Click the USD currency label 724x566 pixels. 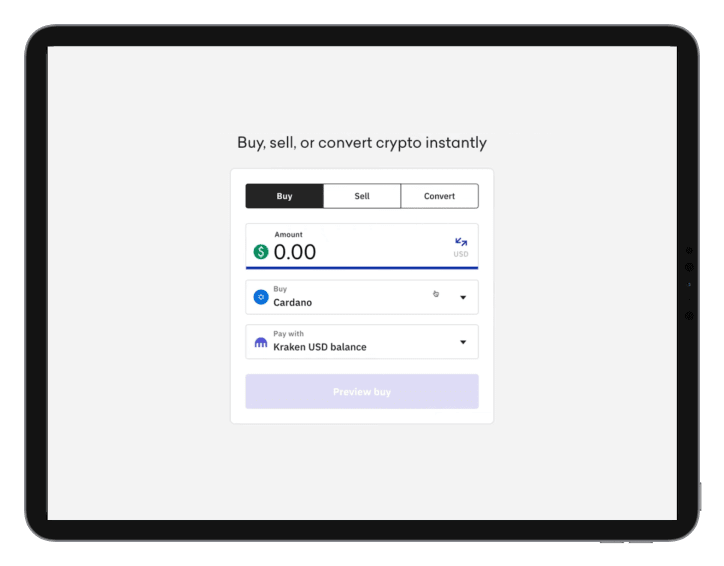coord(461,255)
